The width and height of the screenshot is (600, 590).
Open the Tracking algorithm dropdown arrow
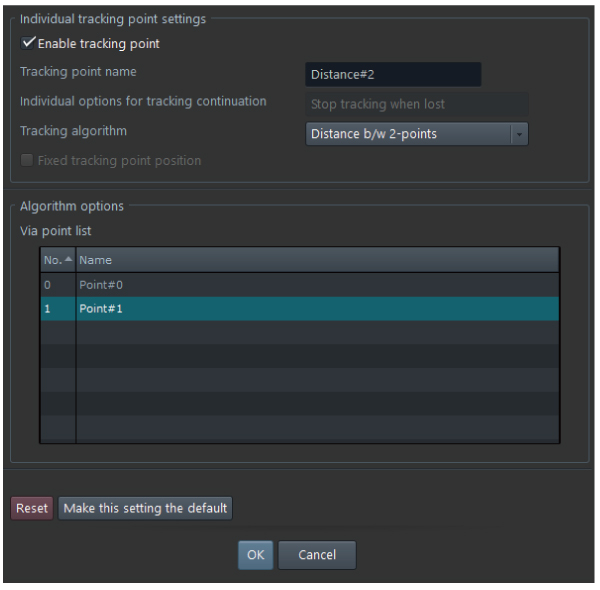(x=518, y=134)
